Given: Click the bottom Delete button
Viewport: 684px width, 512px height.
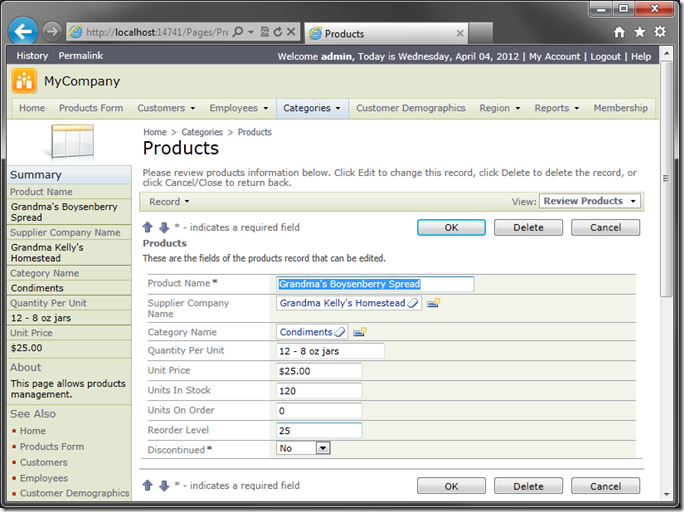Looking at the screenshot, I should coord(528,486).
